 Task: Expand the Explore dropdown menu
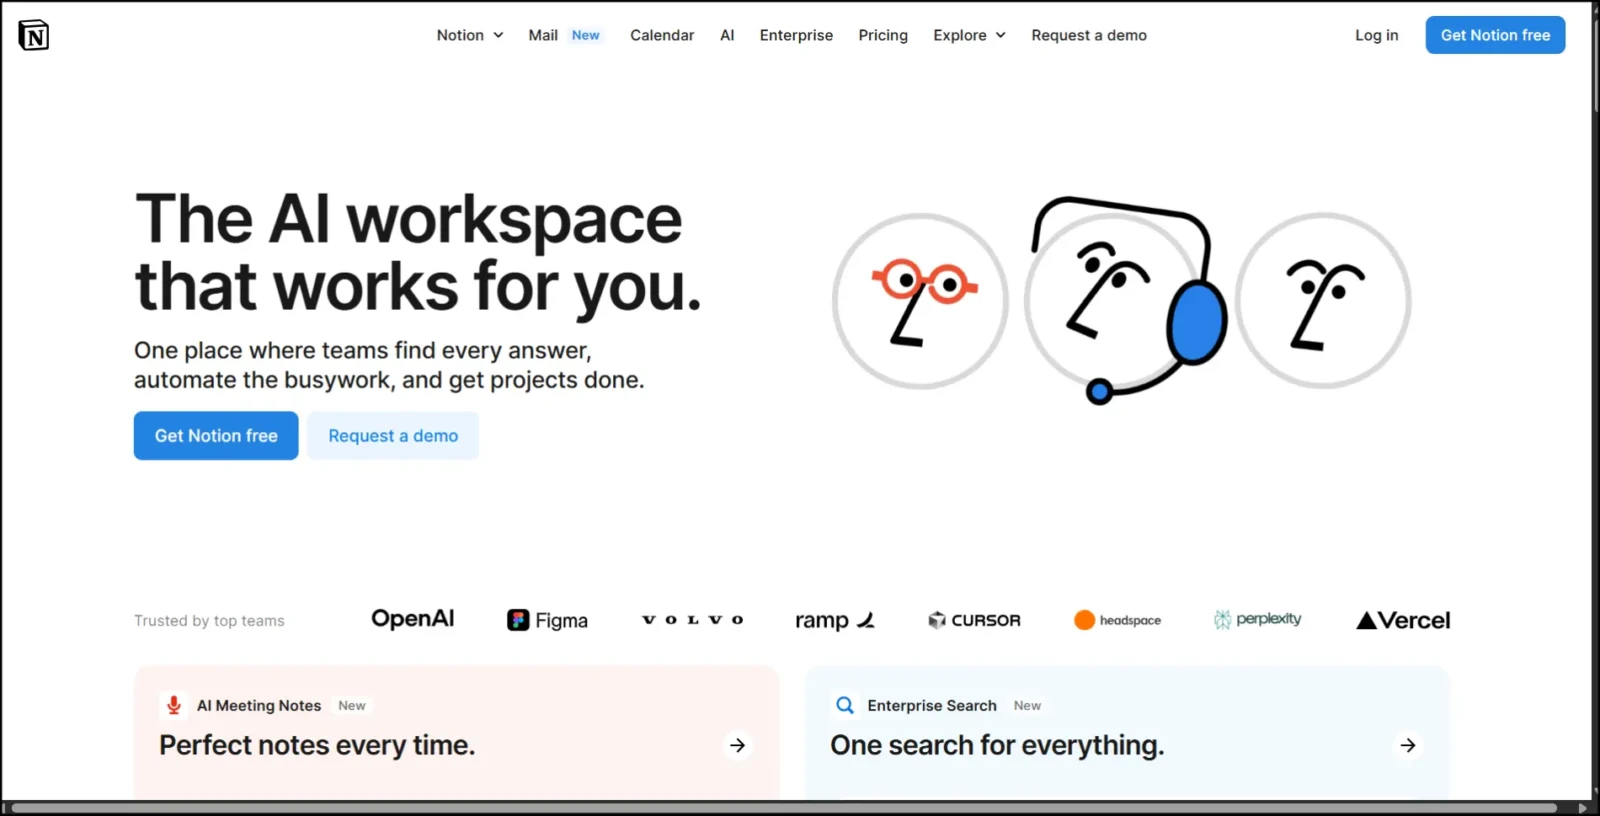point(969,35)
